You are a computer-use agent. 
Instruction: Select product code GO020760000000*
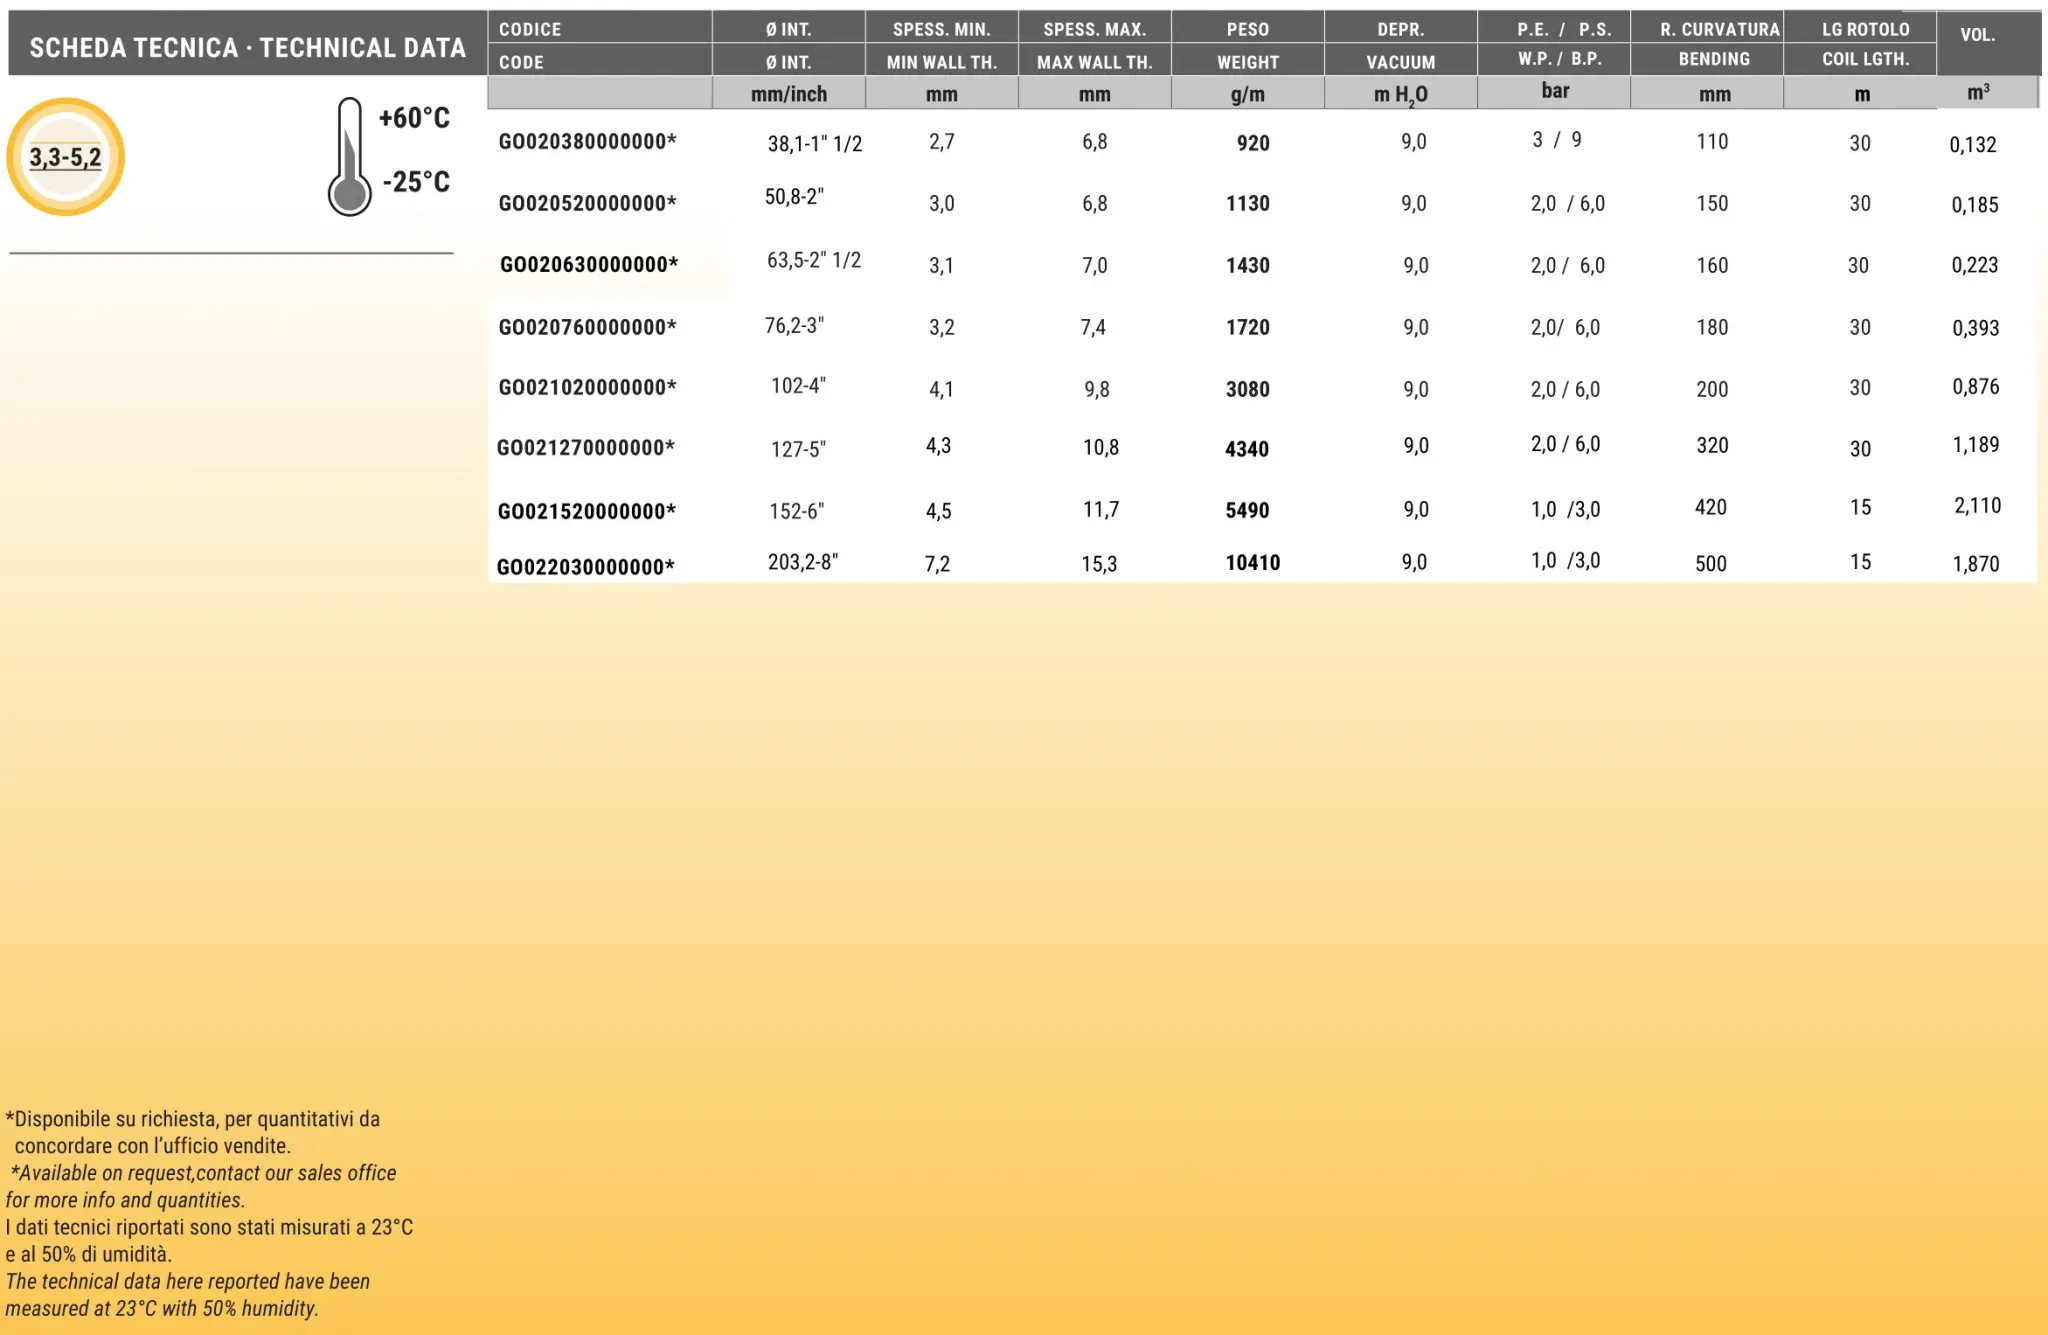[x=587, y=327]
